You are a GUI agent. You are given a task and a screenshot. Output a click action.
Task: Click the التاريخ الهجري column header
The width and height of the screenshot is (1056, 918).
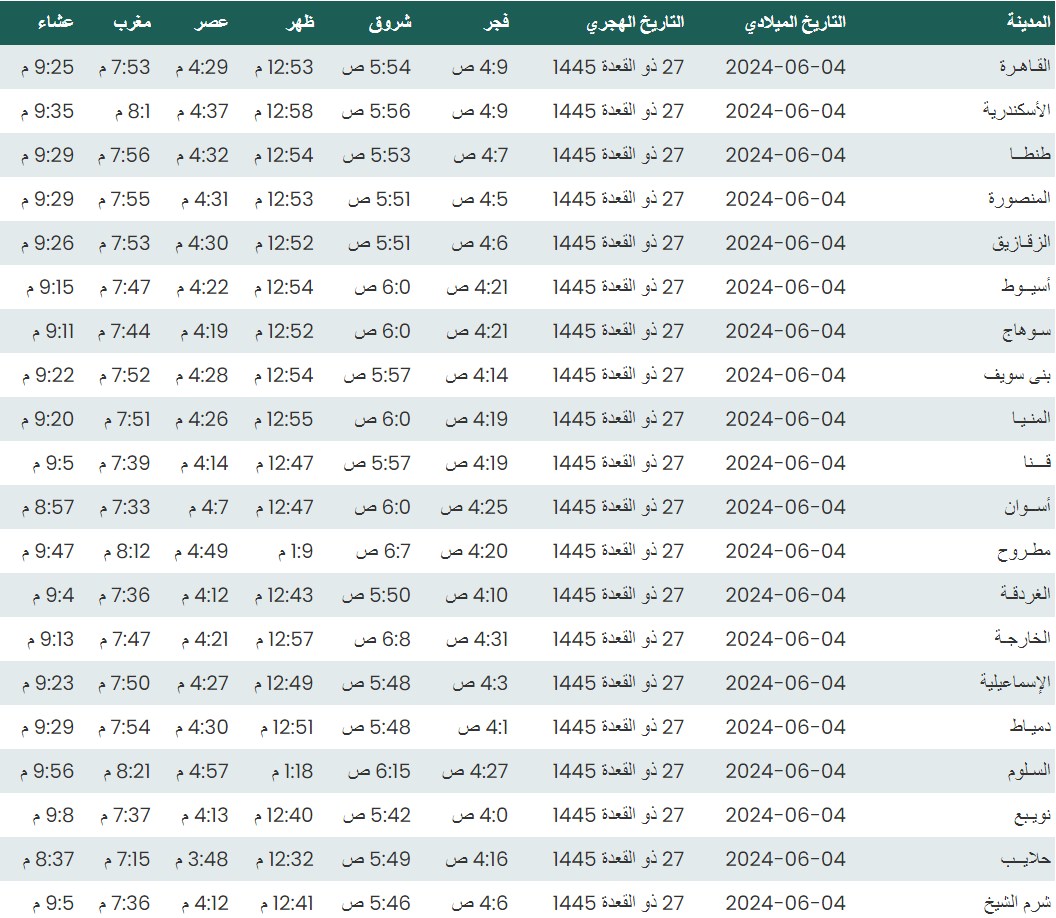coord(635,23)
